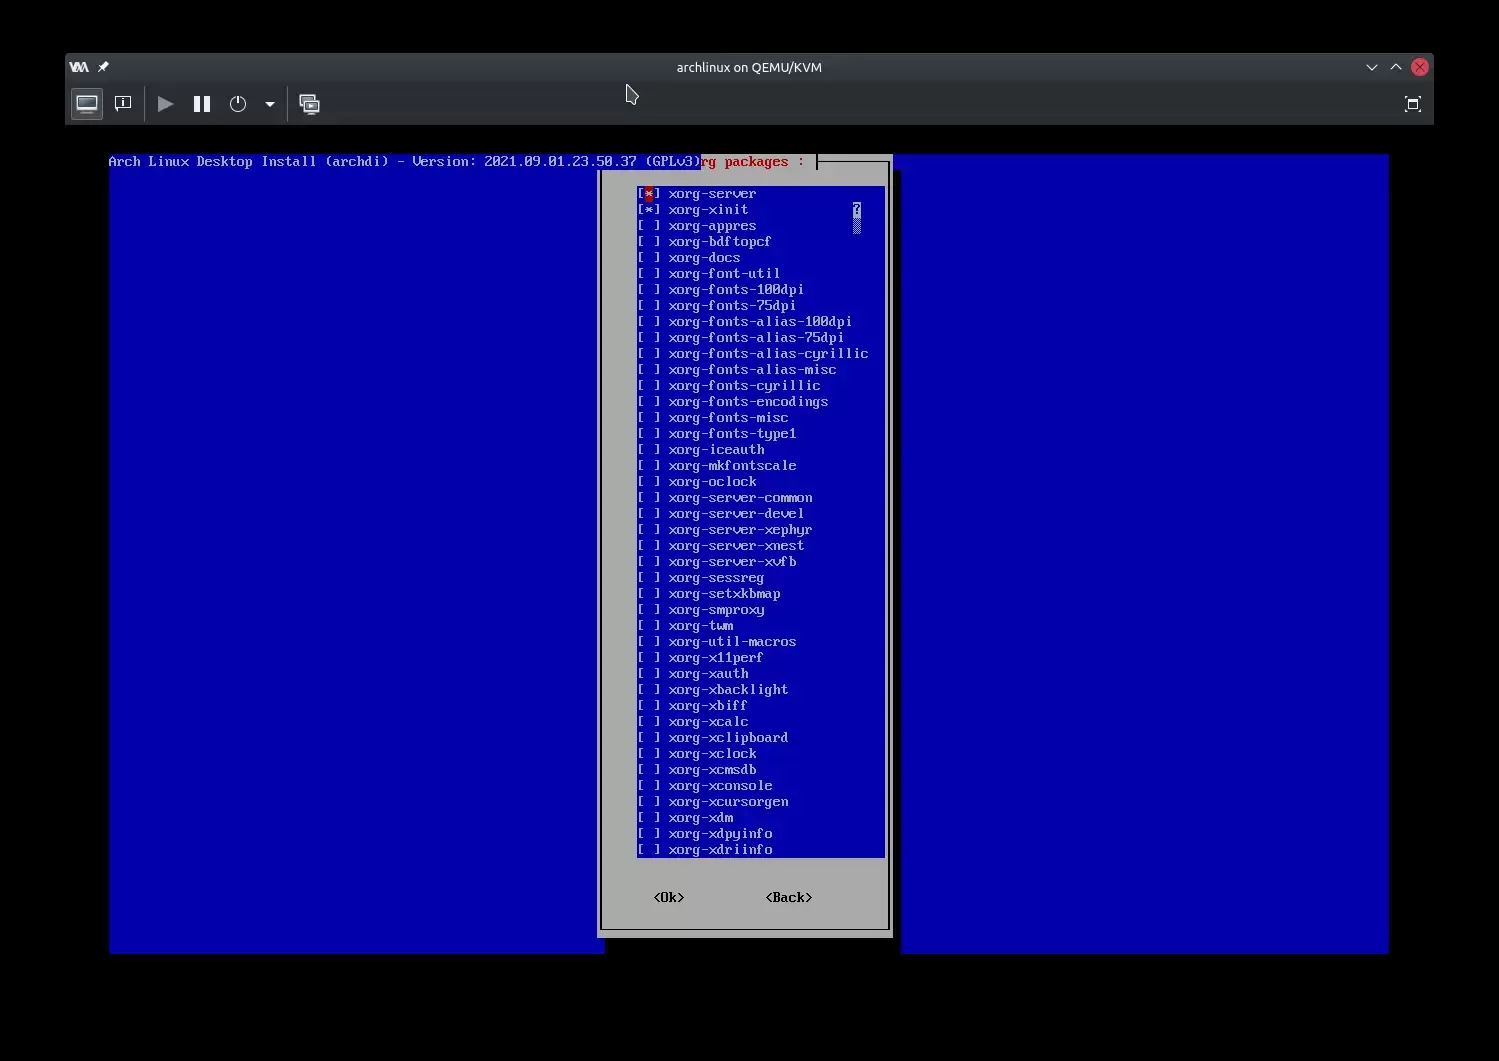Open the shutdown options dropdown arrow

[x=270, y=104]
